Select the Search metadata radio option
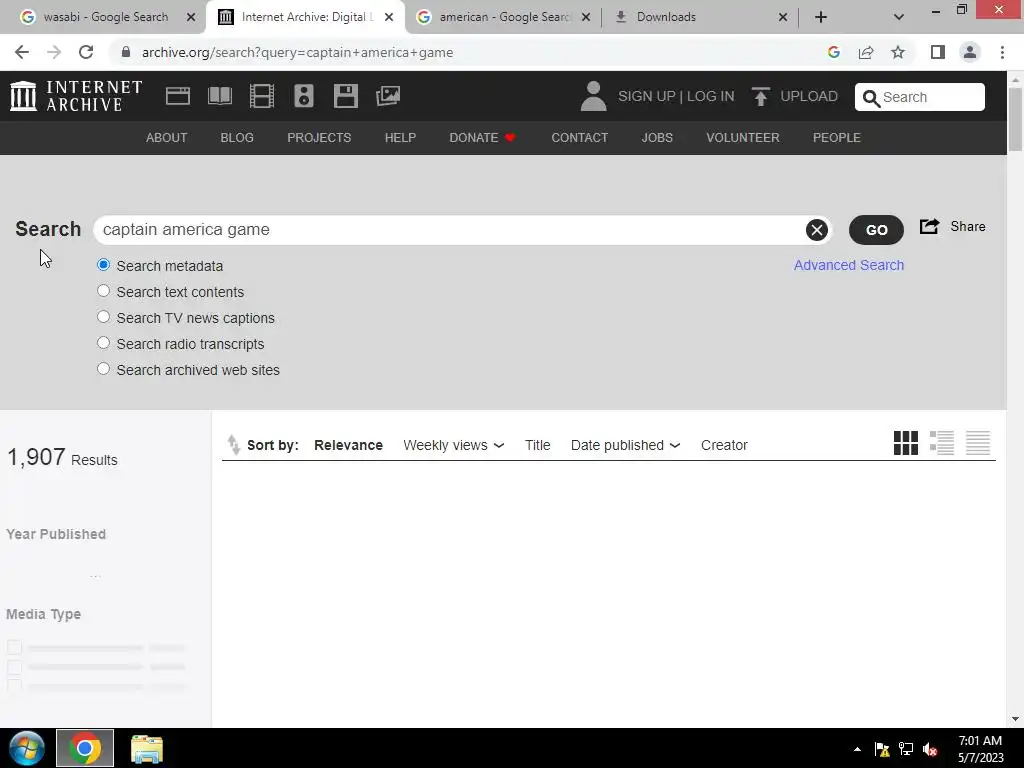 point(103,264)
